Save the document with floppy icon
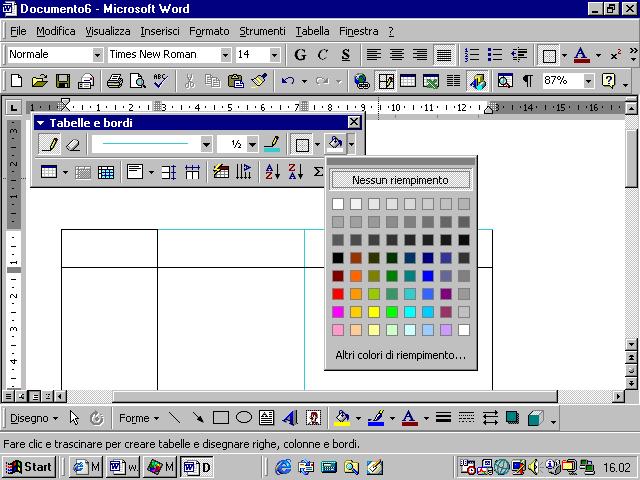Screen dimensions: 640x480 coord(62,81)
